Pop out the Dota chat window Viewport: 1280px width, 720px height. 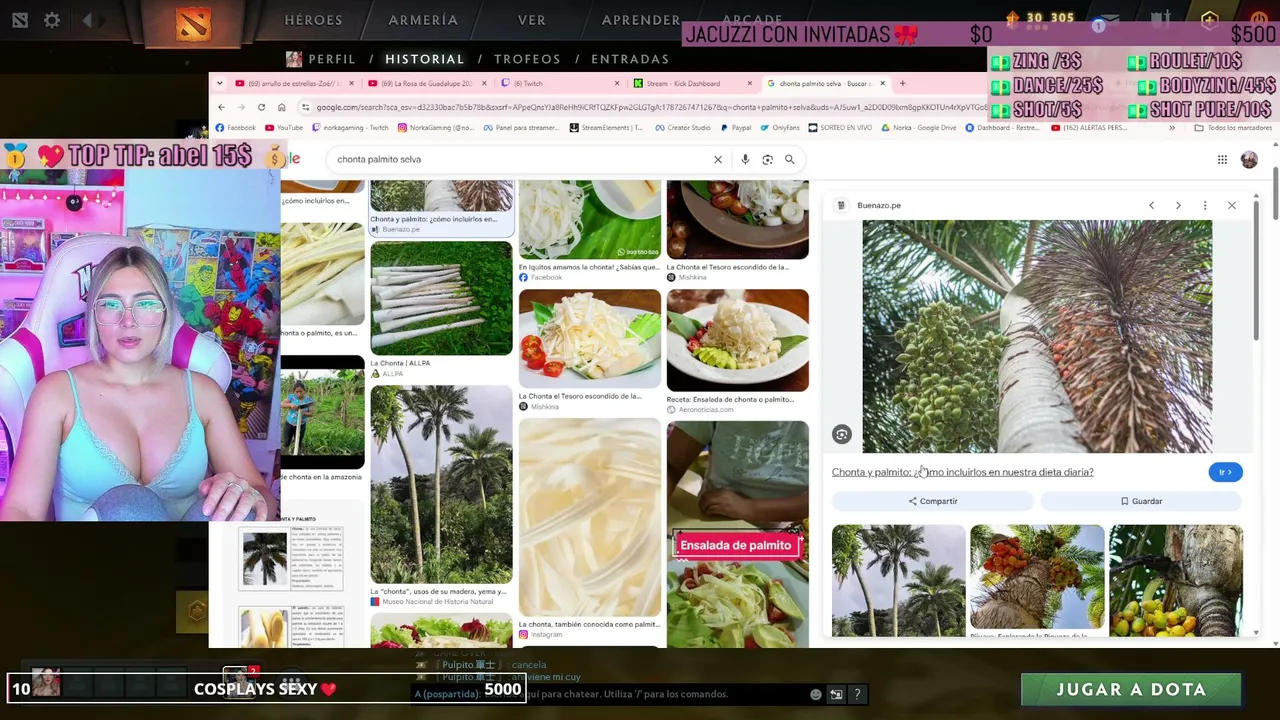(836, 694)
